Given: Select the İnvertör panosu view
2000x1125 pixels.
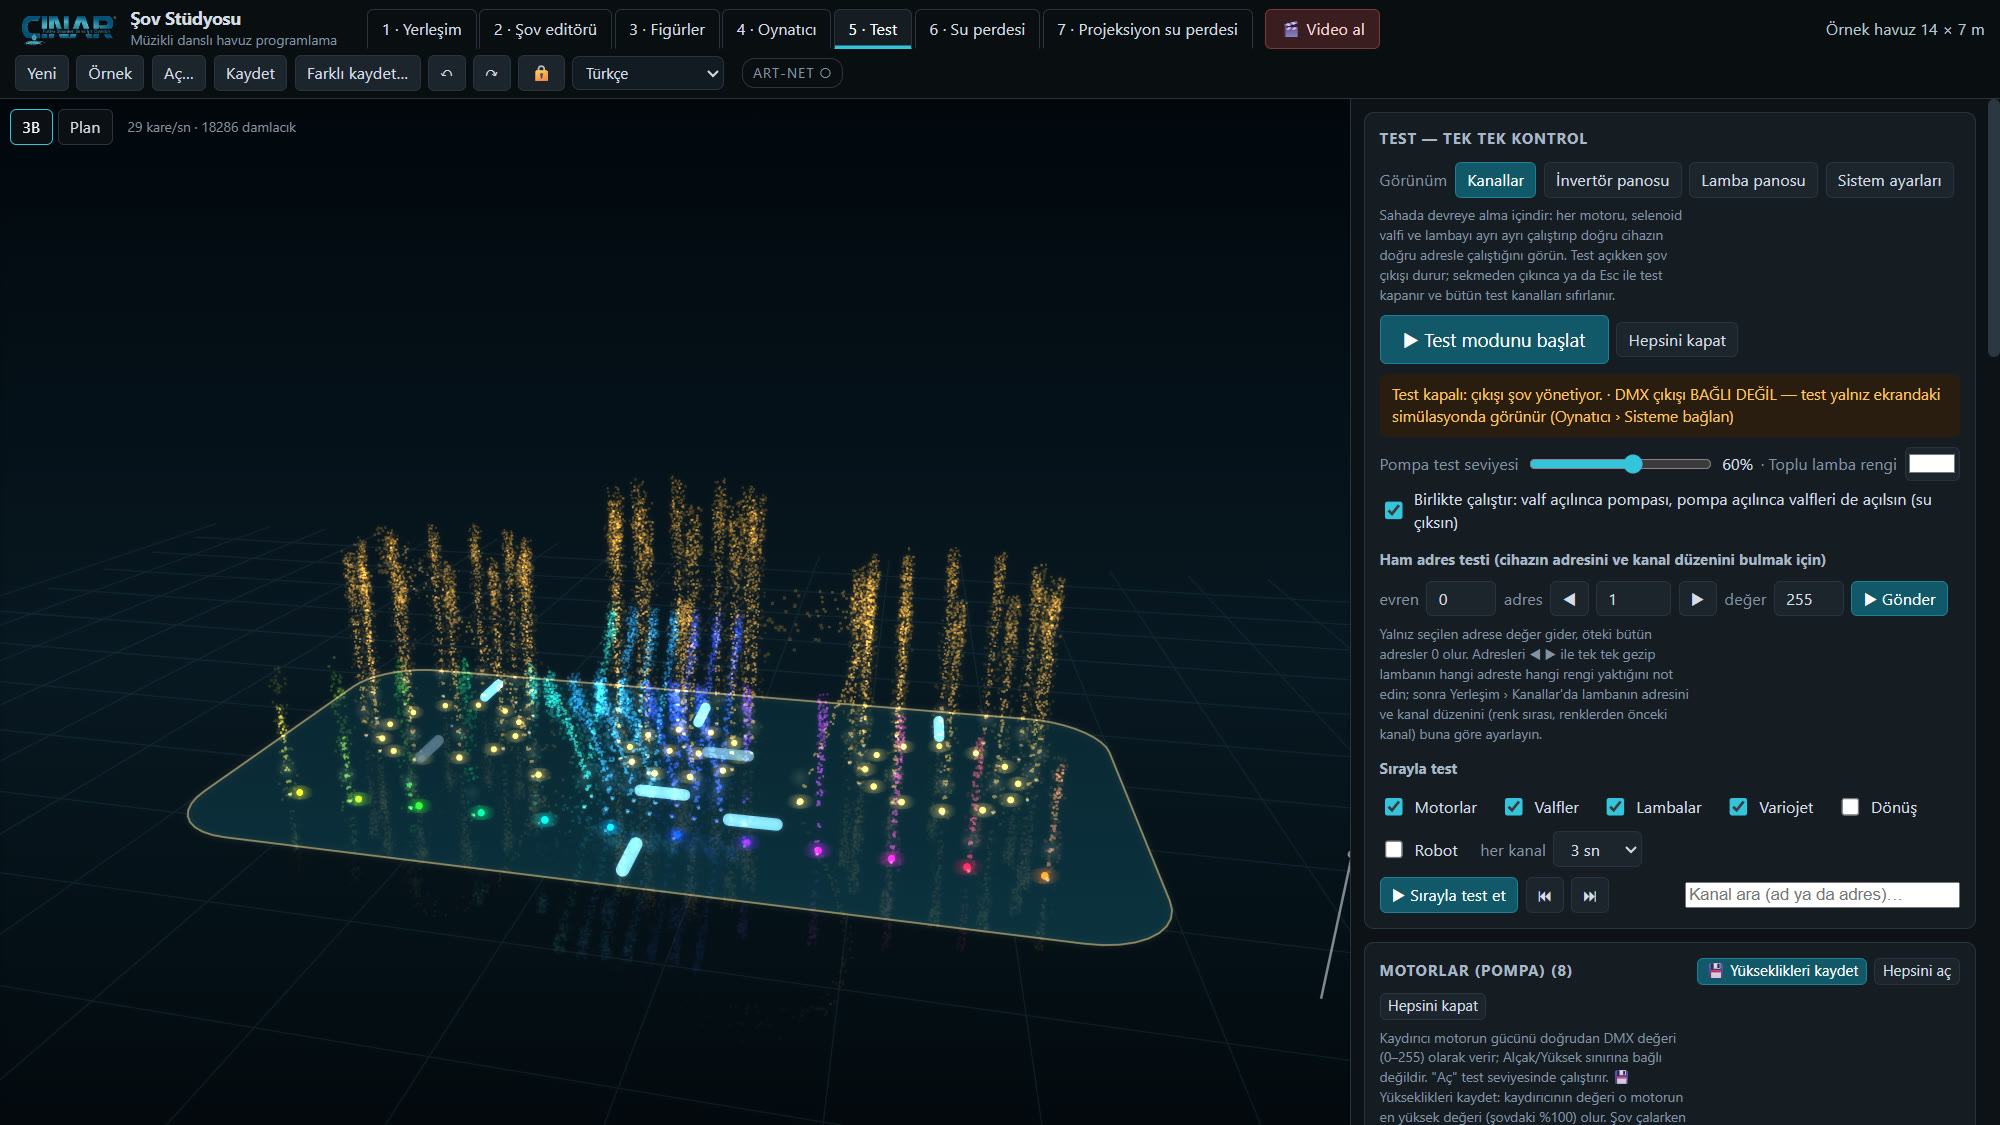Looking at the screenshot, I should (1612, 180).
